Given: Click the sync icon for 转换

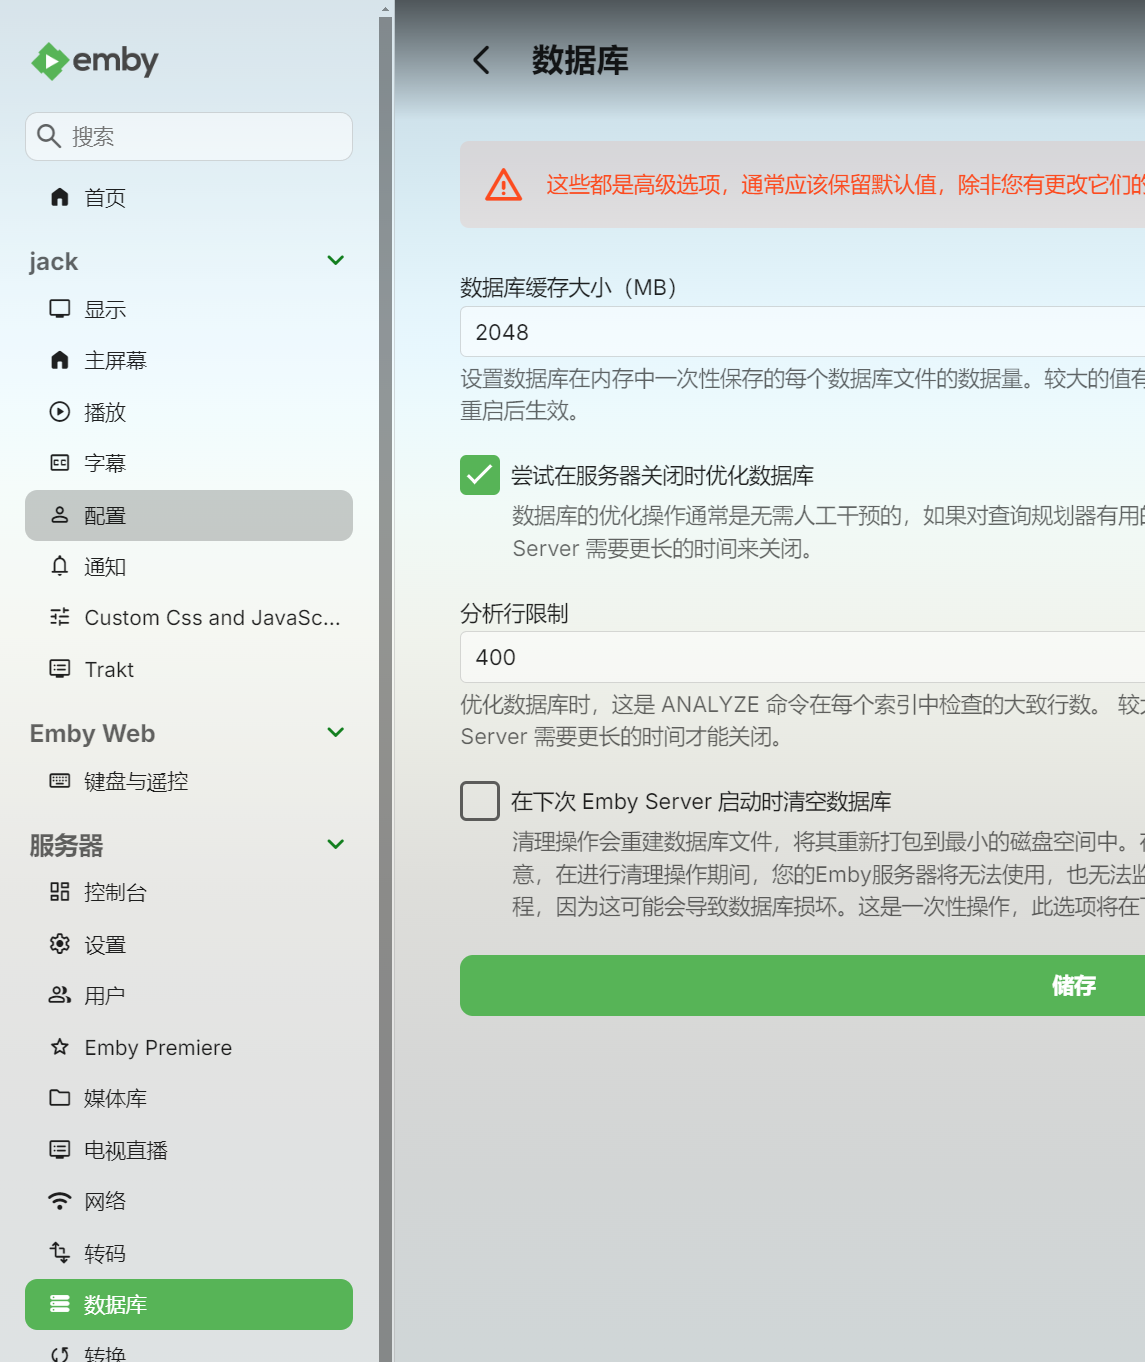Looking at the screenshot, I should point(60,1354).
